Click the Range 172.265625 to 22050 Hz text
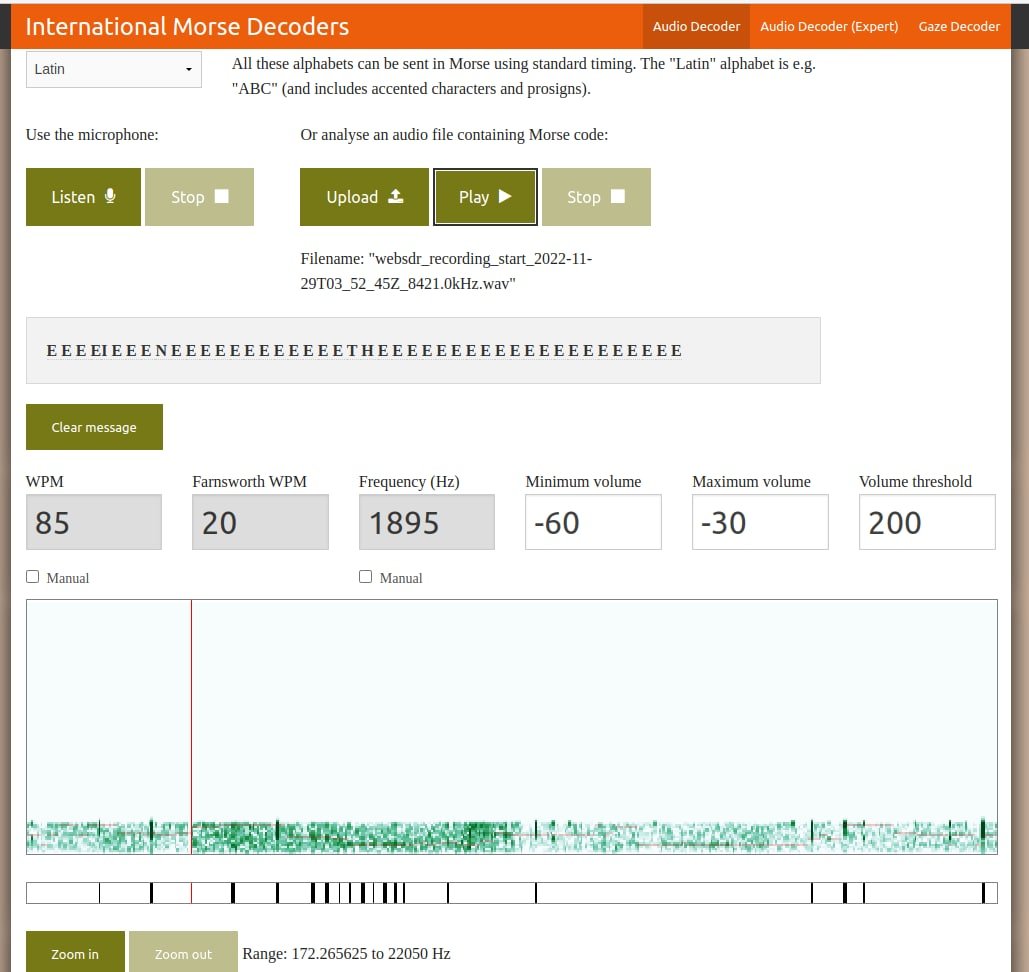Image resolution: width=1029 pixels, height=972 pixels. (346, 954)
